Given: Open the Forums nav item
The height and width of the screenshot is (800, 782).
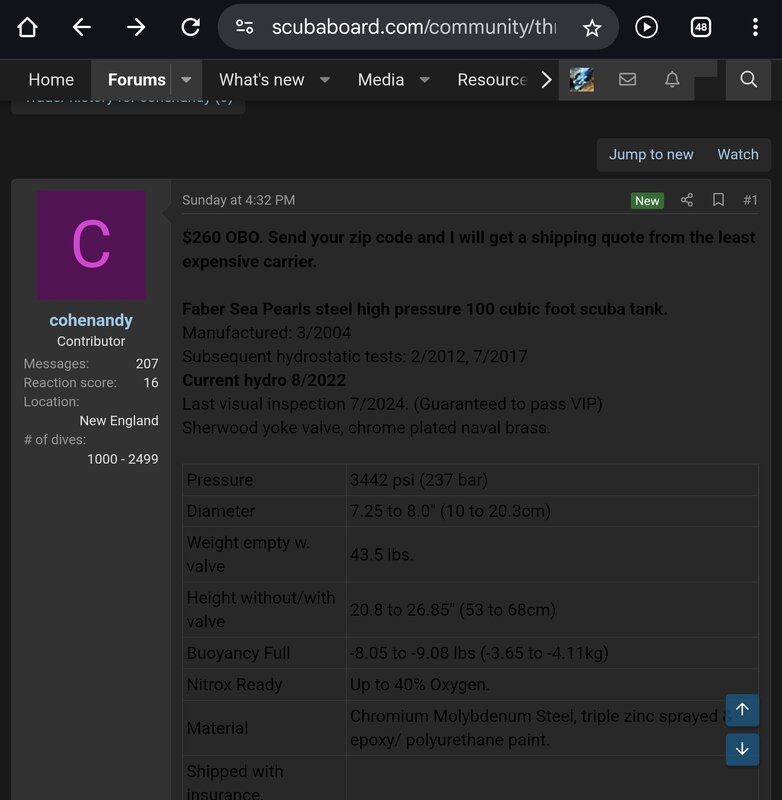Looking at the screenshot, I should click(137, 80).
